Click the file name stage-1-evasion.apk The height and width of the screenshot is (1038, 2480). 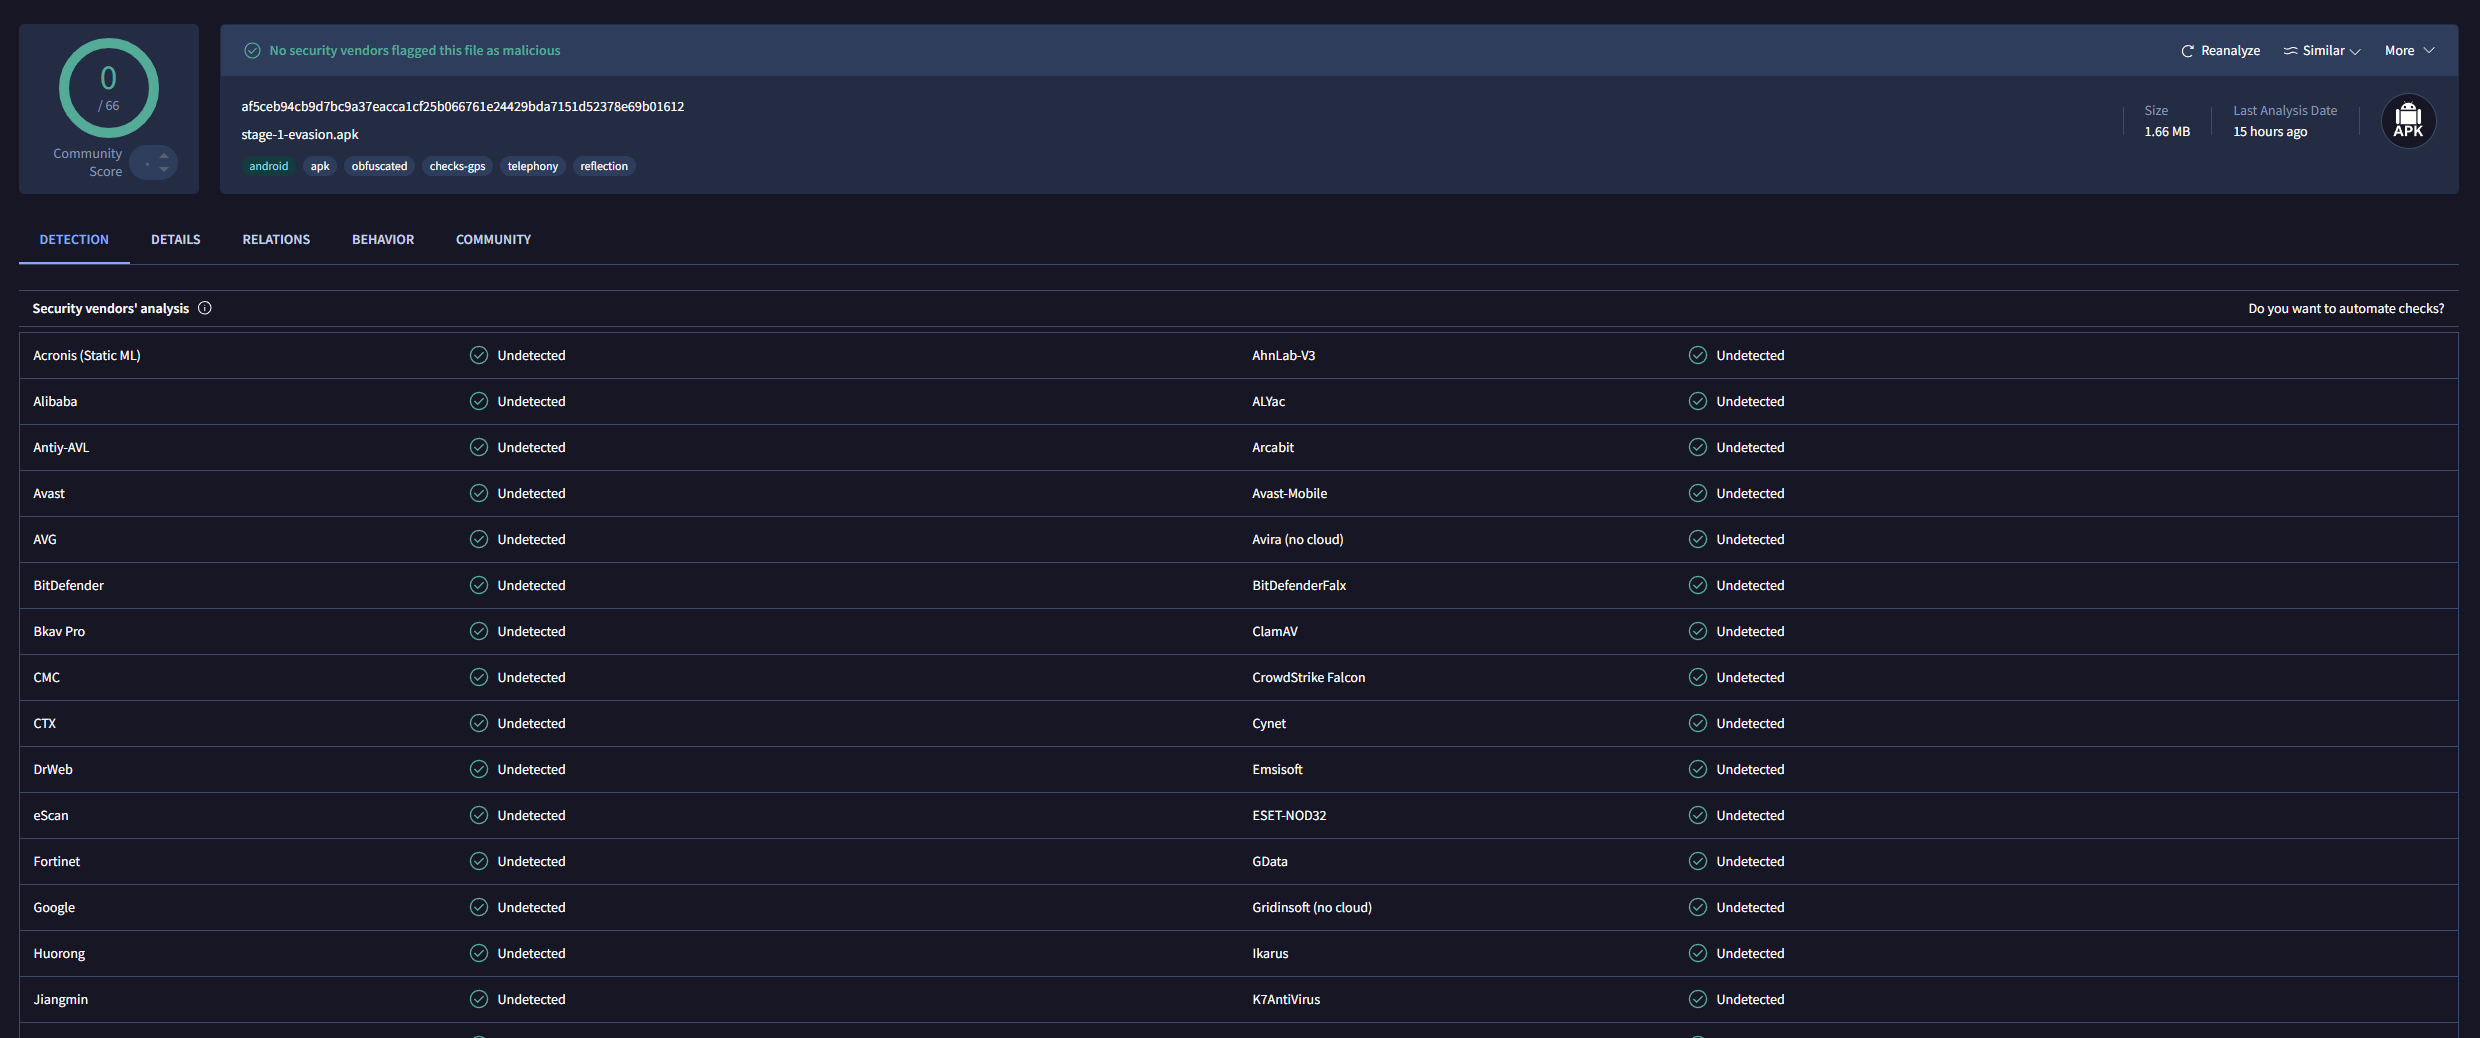point(299,135)
